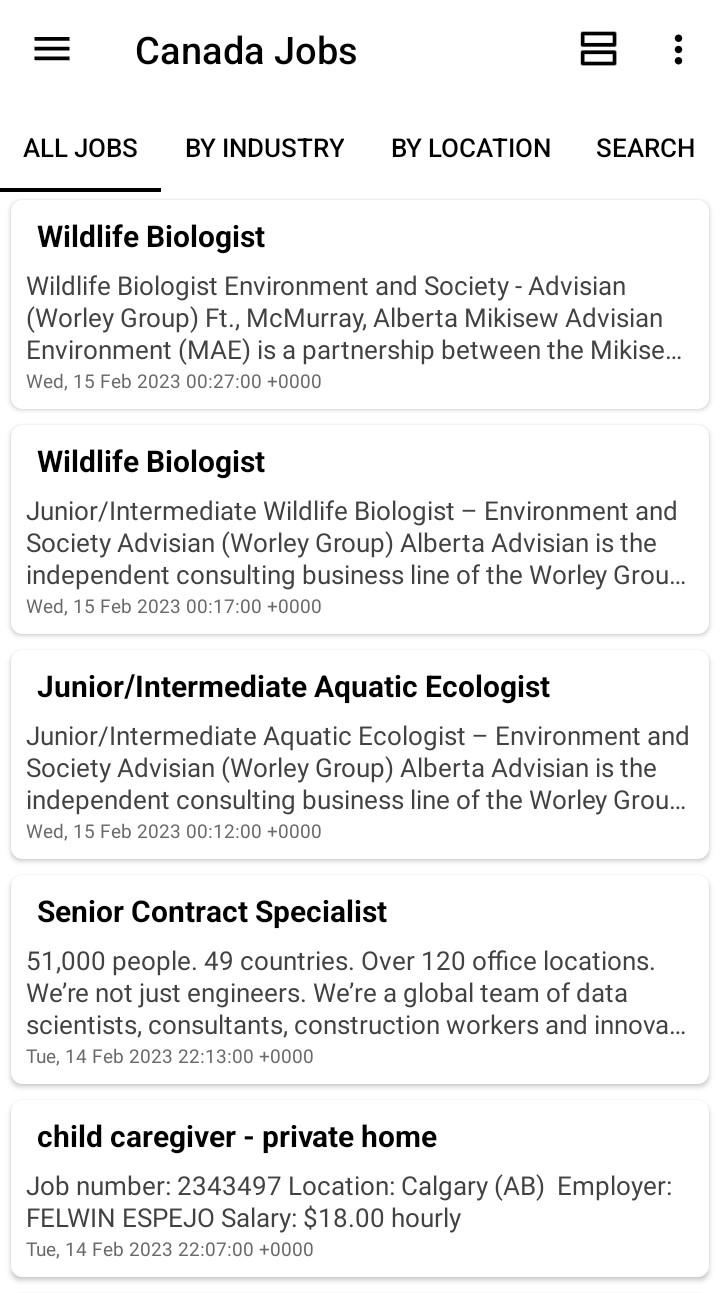
Task: Tap the 00:17:00 posting date
Action: coord(174,606)
